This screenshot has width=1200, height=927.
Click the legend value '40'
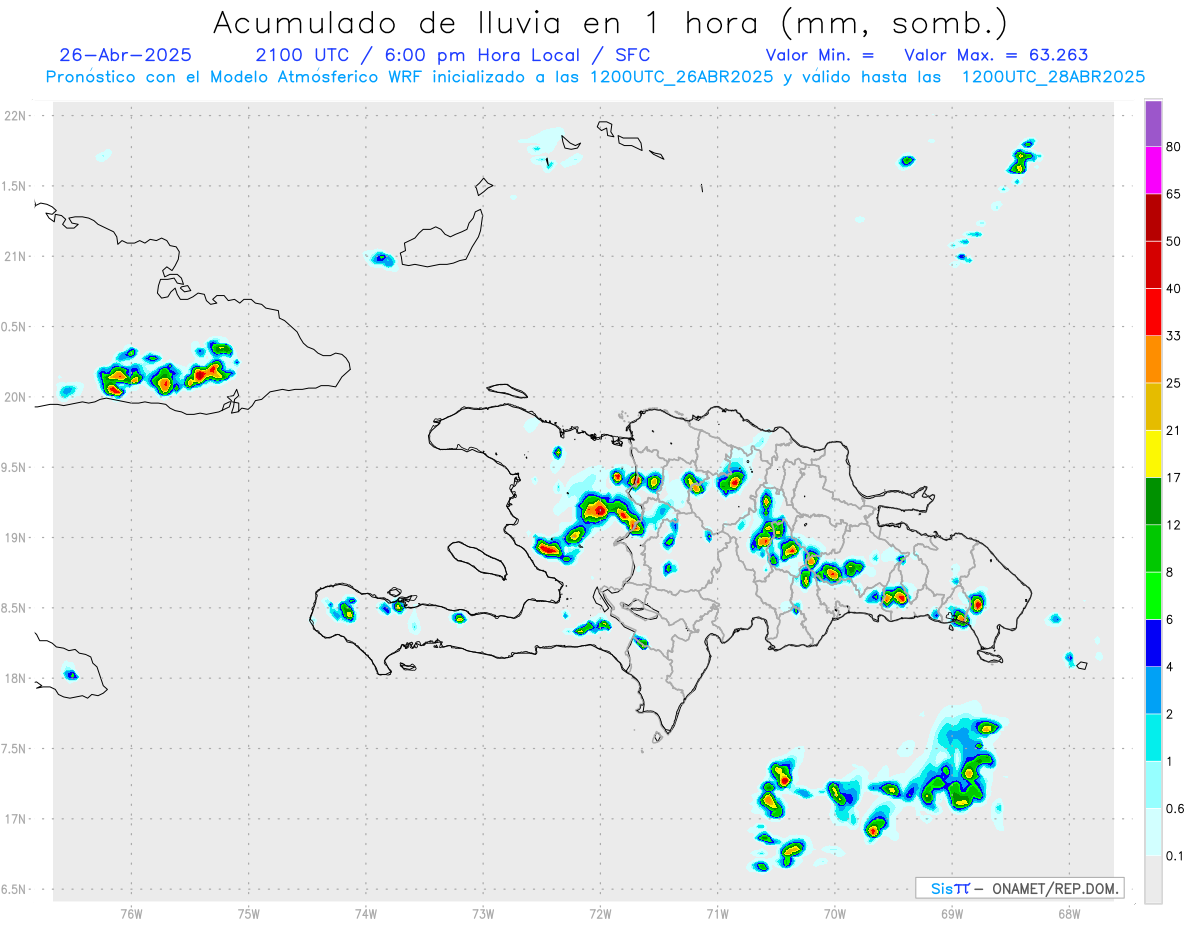coord(1174,289)
